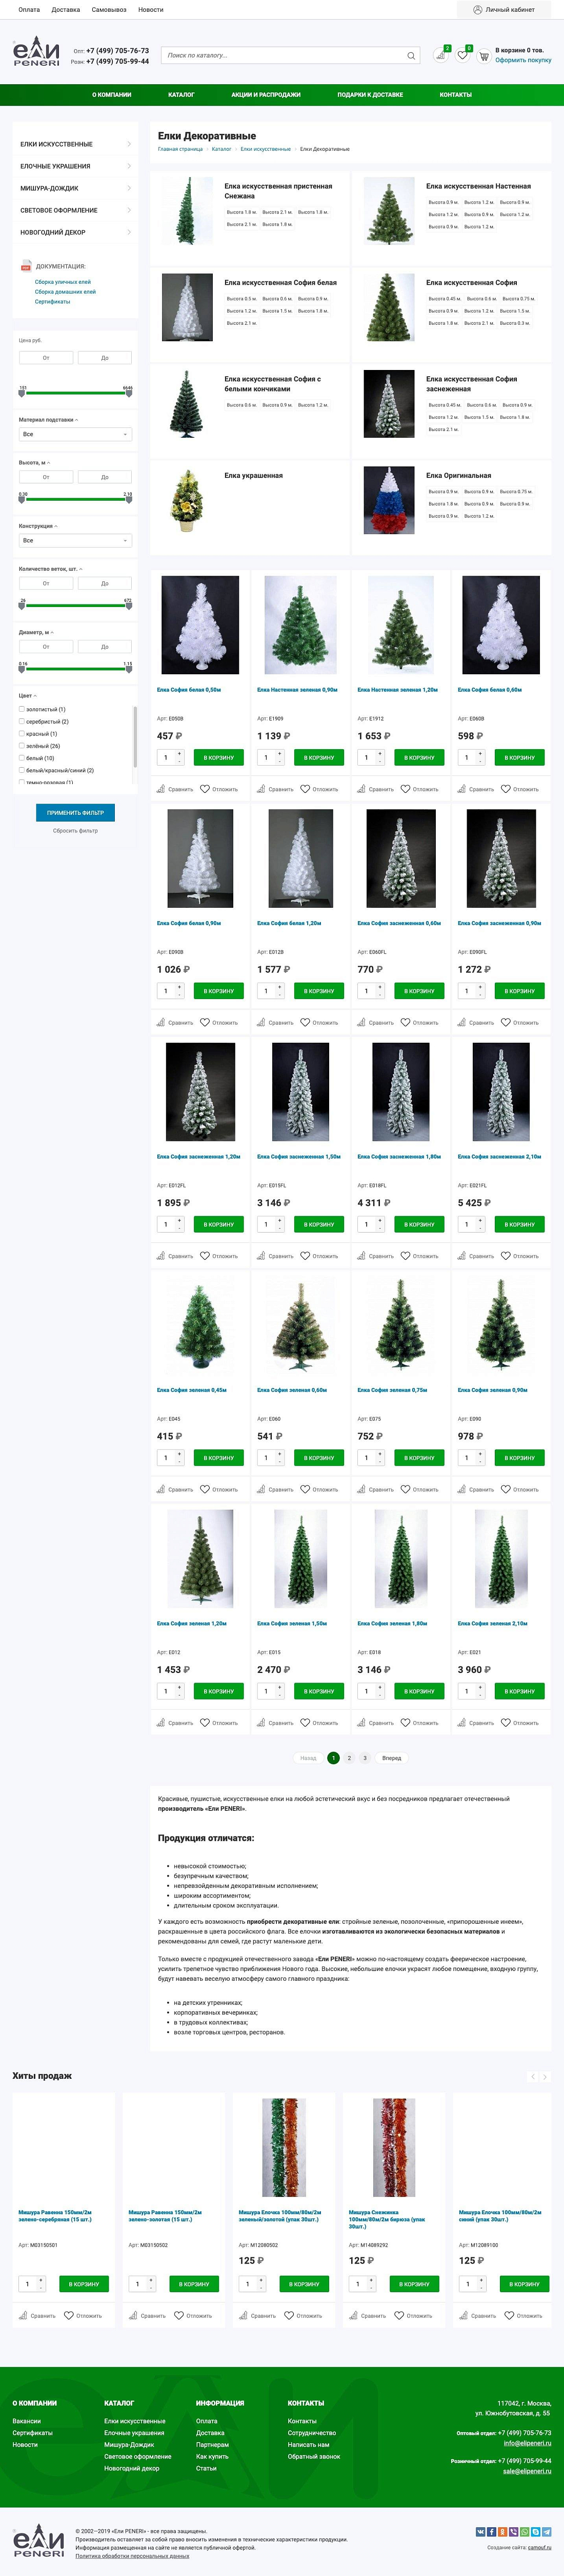
Task: Go to pagination page 2
Action: click(x=349, y=1757)
